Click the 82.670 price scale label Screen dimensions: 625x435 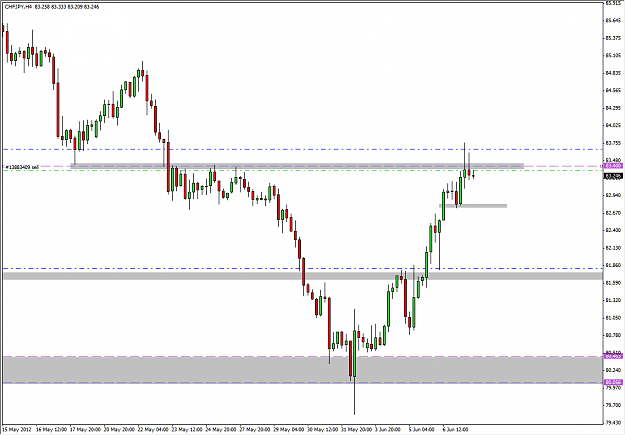(x=613, y=213)
